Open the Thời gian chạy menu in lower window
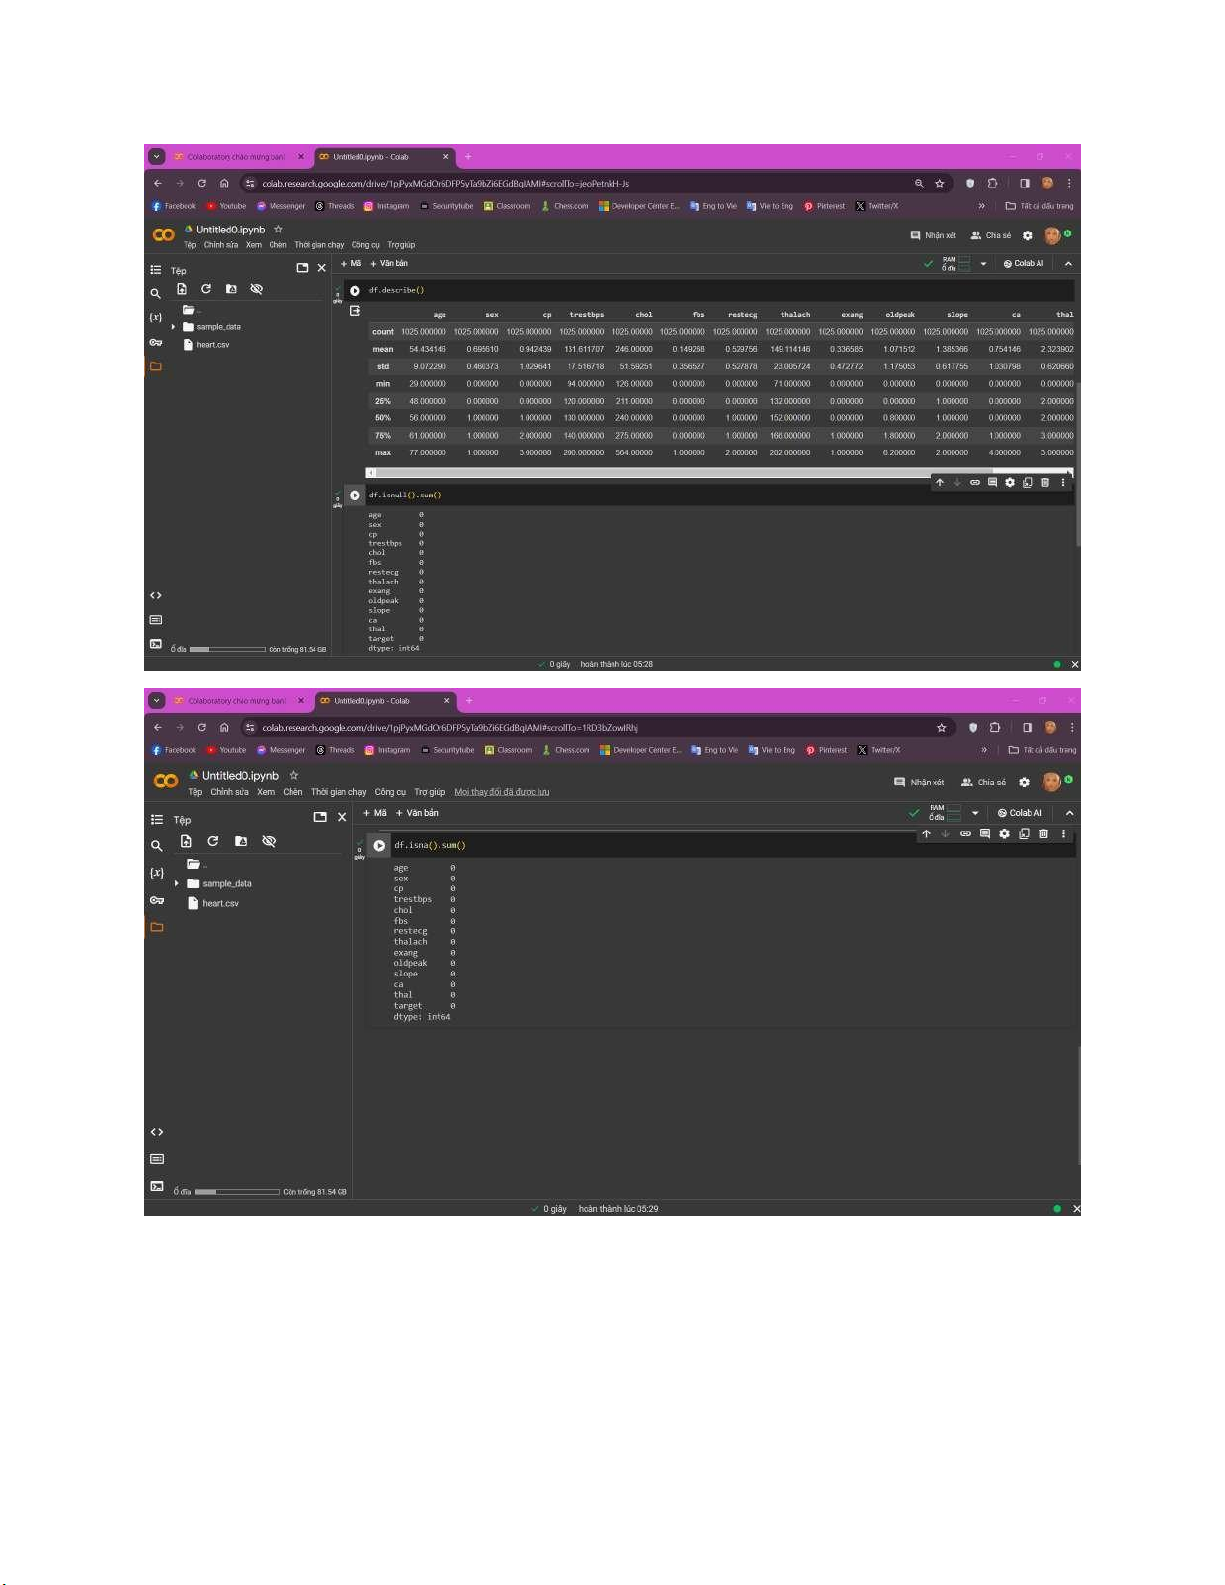This screenshot has height=1585, width=1225. (x=338, y=792)
